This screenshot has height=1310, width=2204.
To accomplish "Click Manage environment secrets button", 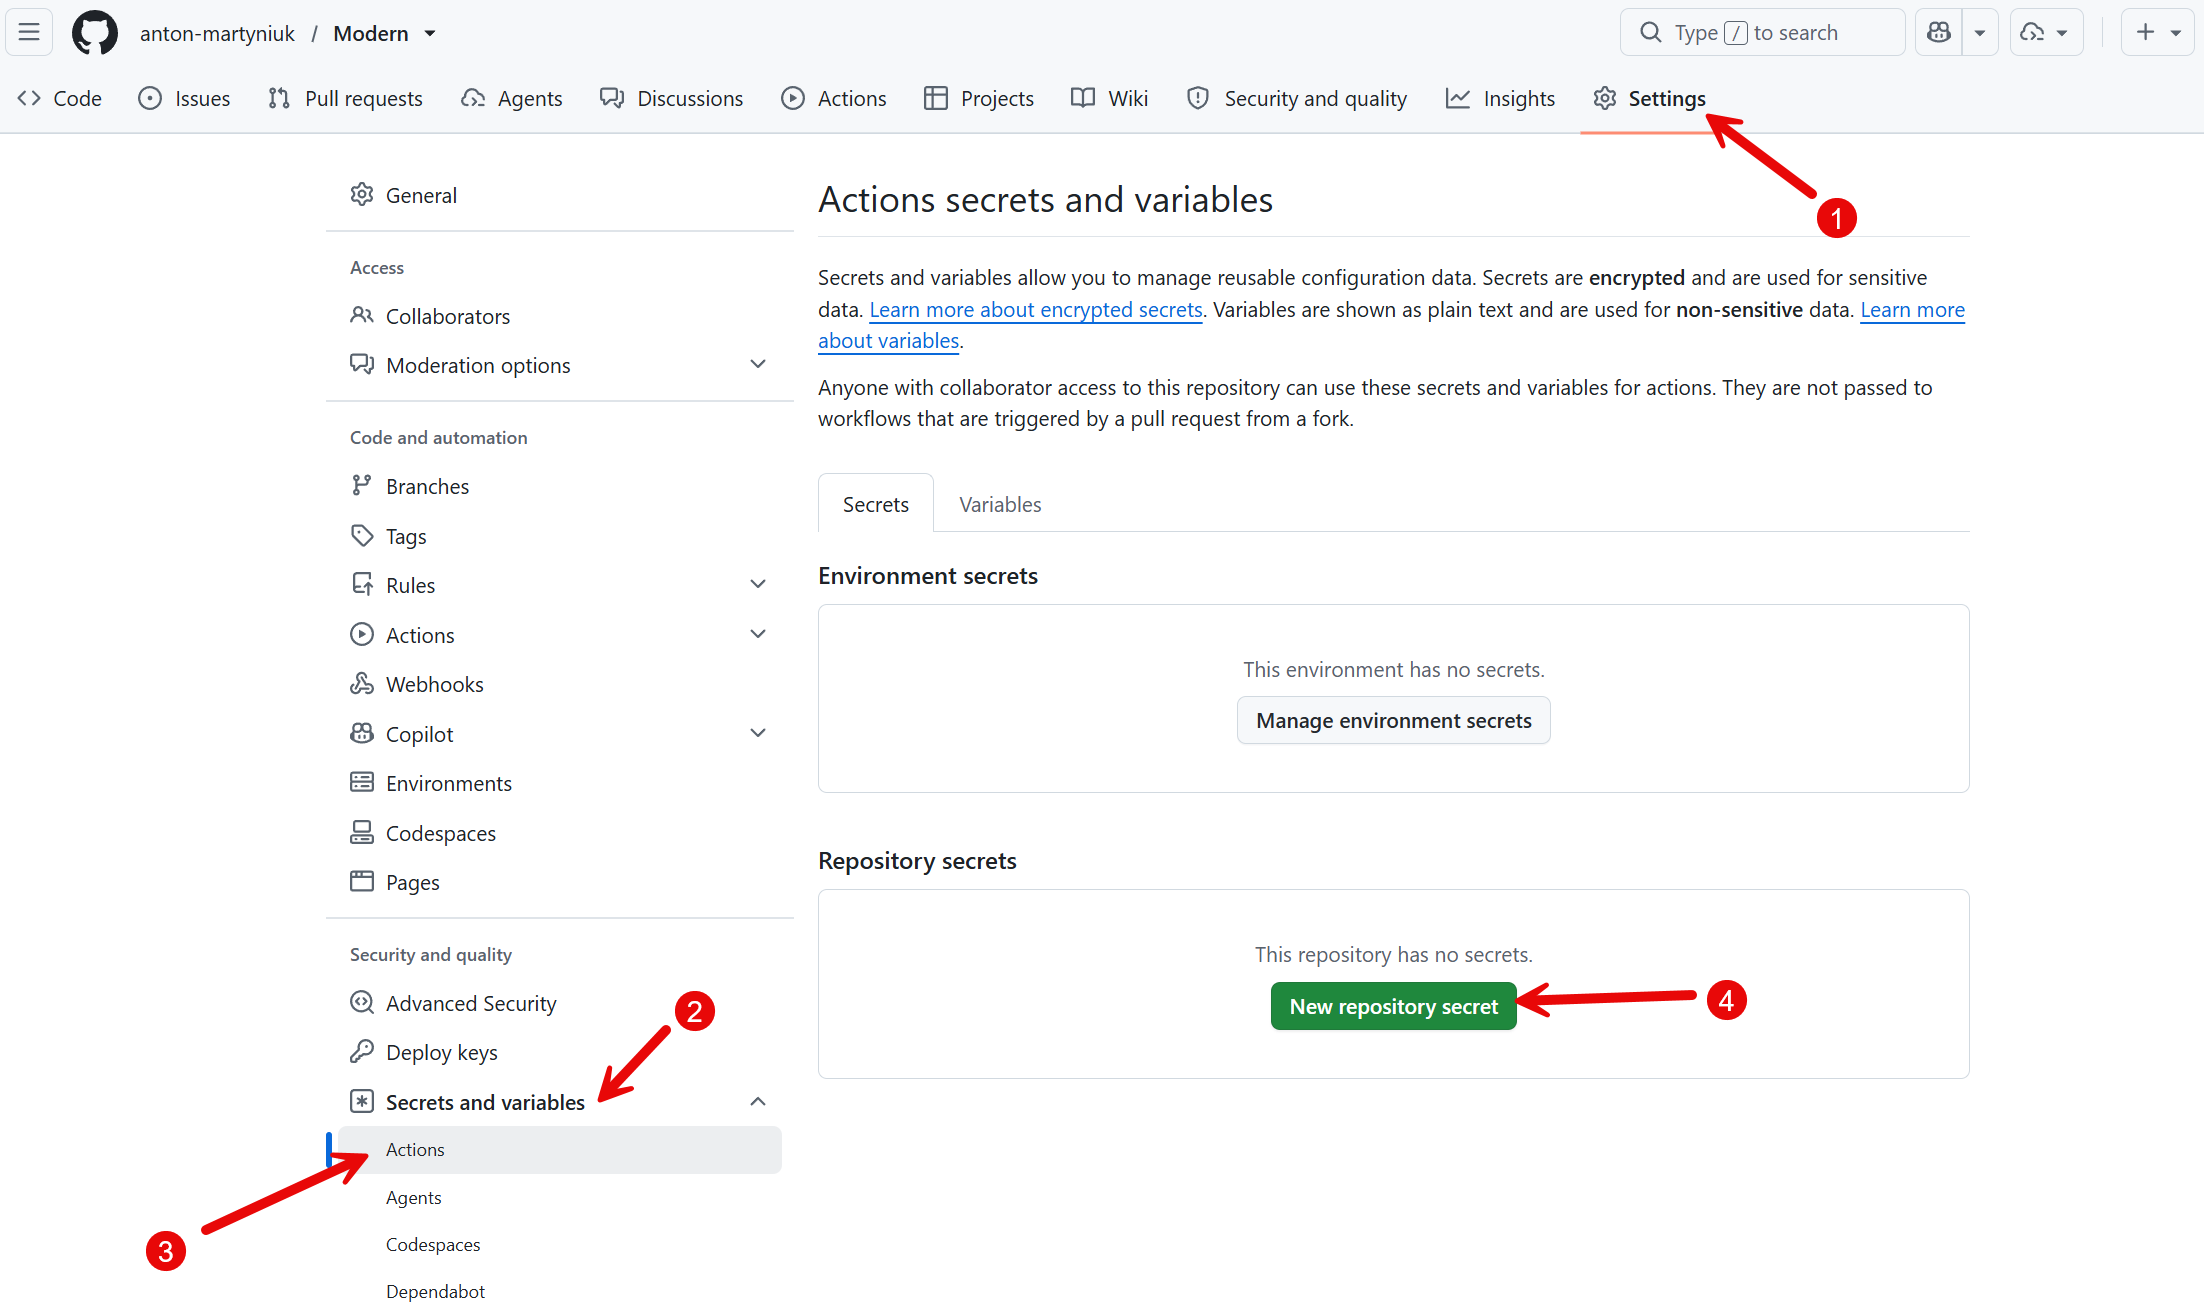I will [1393, 720].
